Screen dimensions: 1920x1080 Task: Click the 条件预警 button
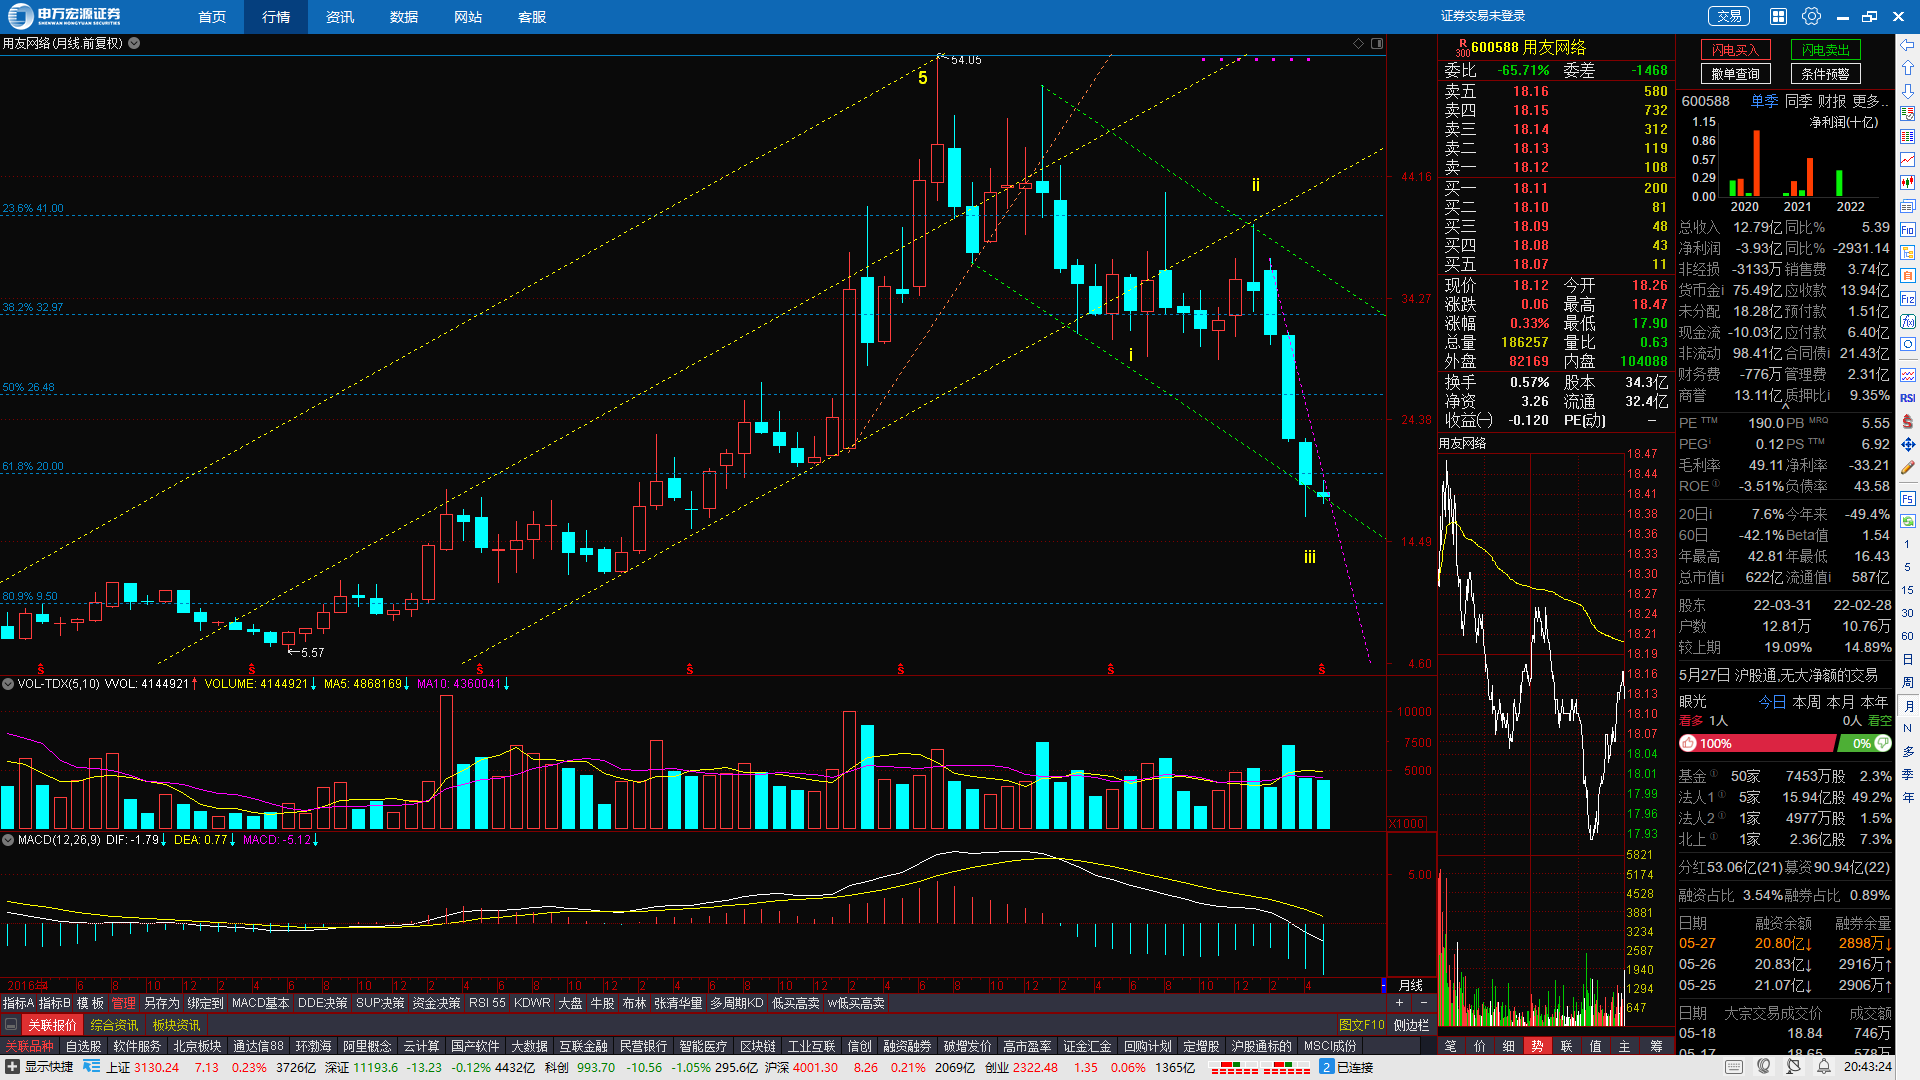tap(1825, 74)
